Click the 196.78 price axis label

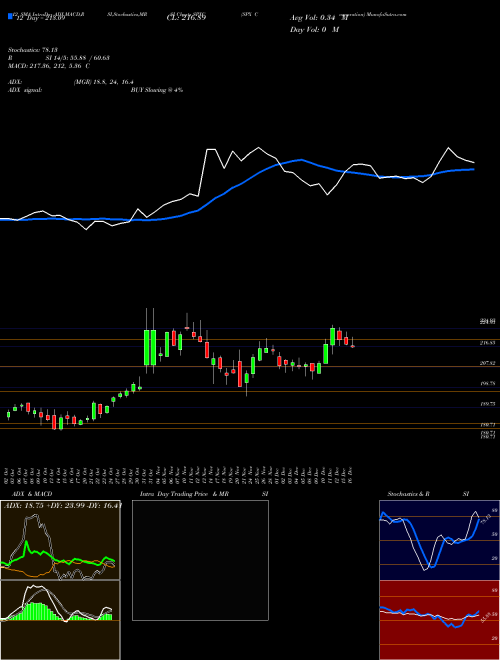pyautogui.click(x=488, y=383)
